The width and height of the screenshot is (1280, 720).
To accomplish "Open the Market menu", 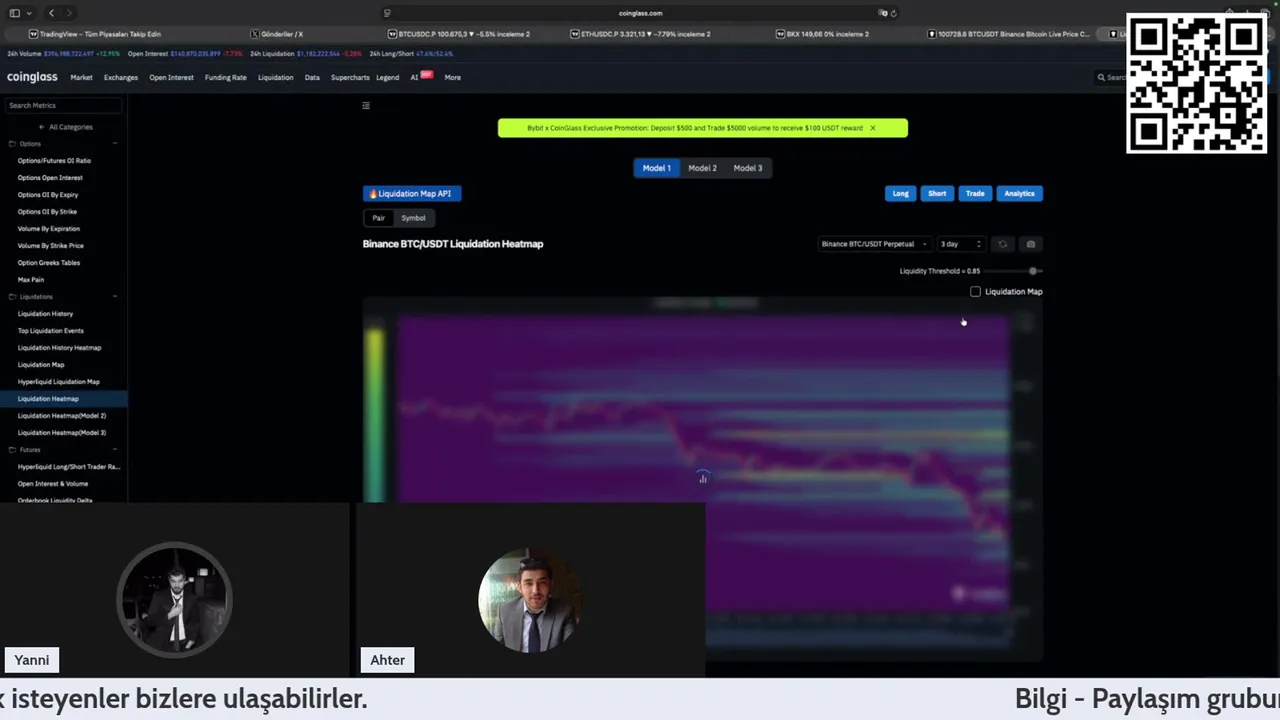I will 81,77.
